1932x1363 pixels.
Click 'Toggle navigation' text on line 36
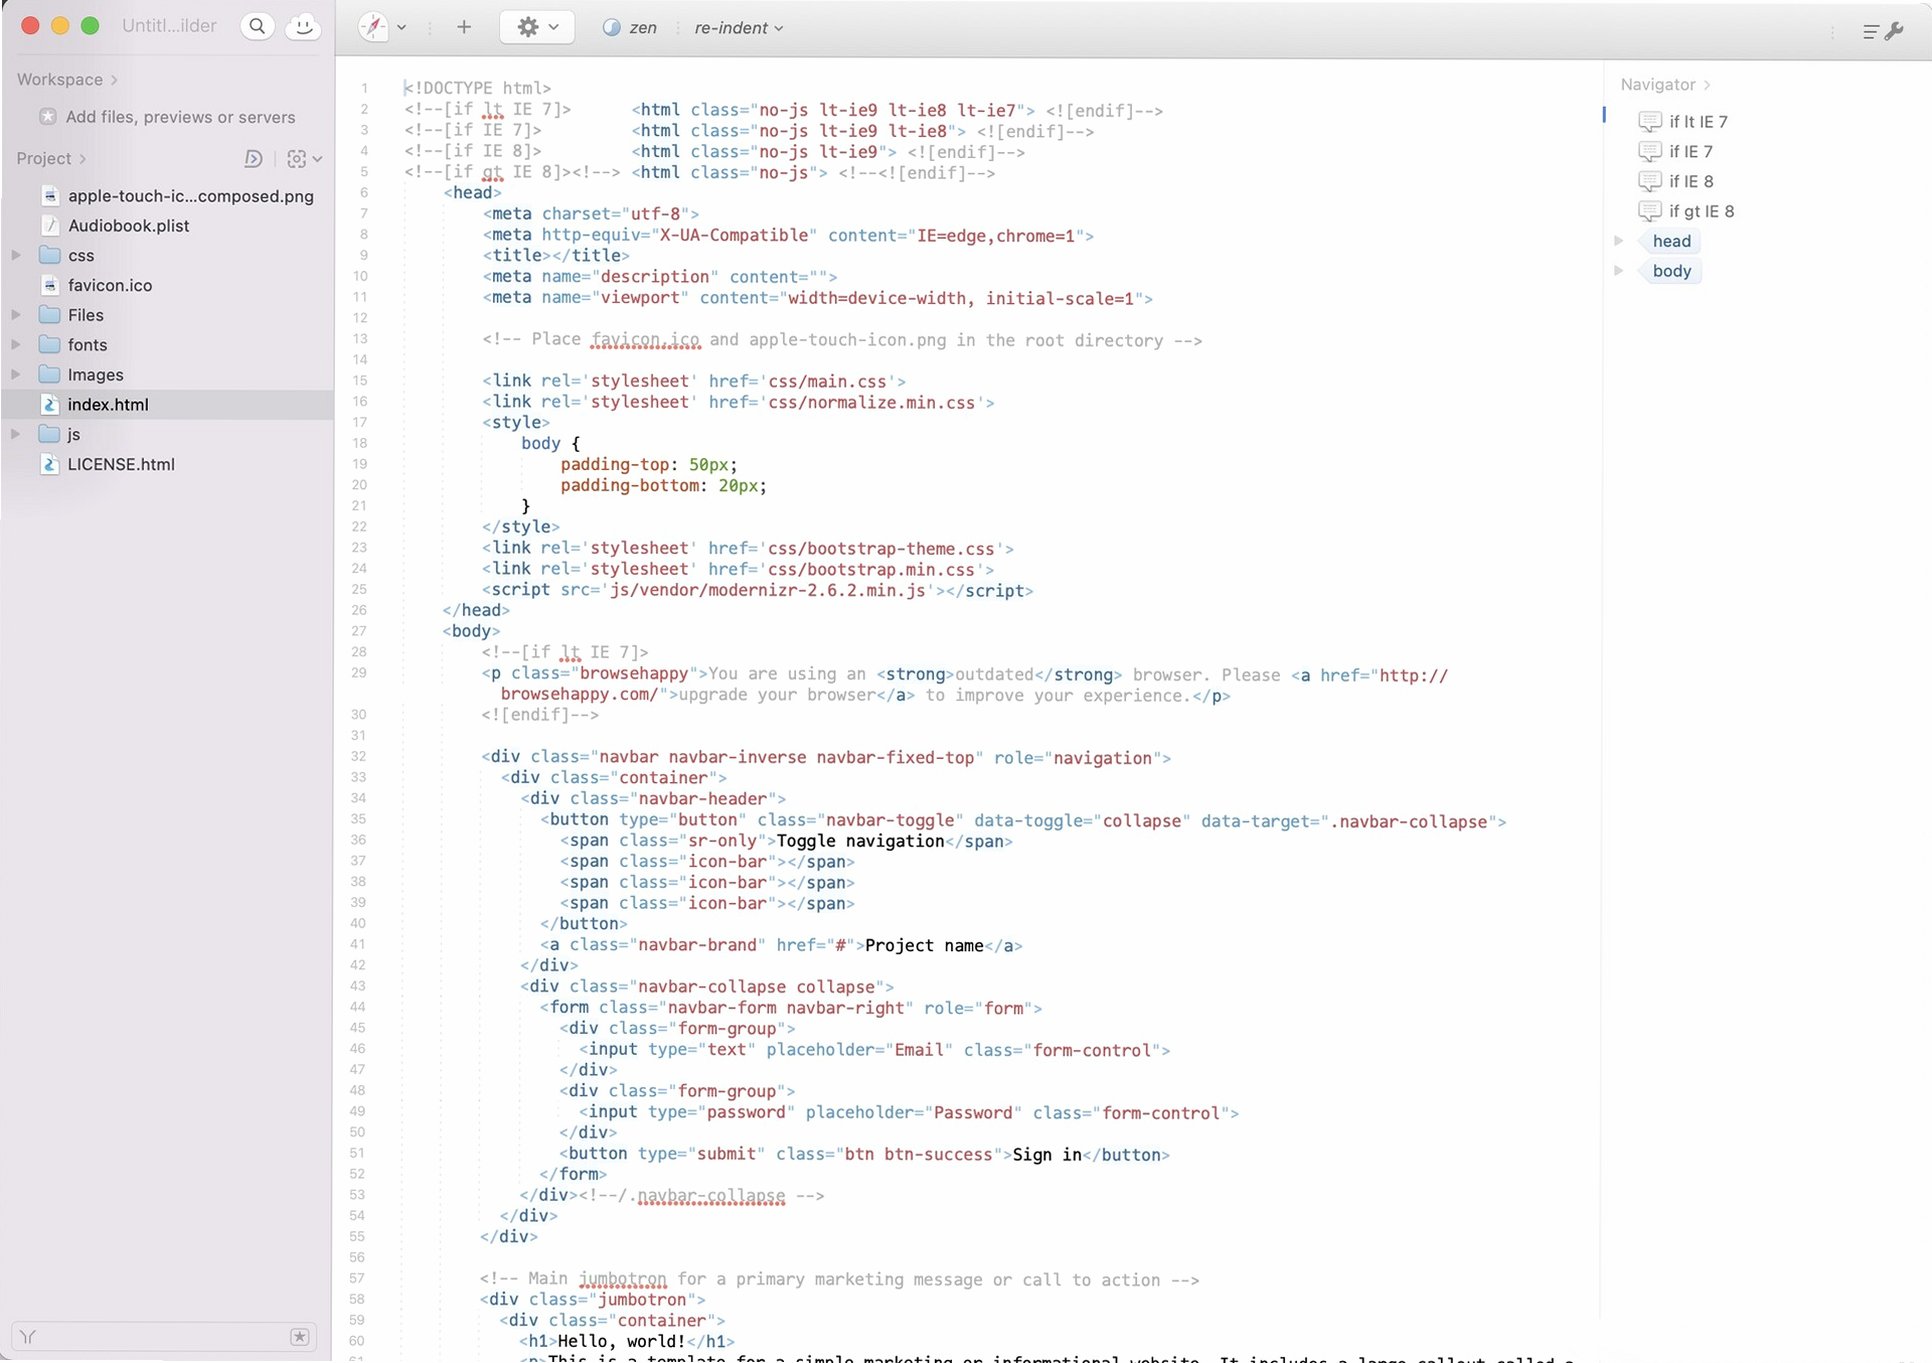[860, 842]
